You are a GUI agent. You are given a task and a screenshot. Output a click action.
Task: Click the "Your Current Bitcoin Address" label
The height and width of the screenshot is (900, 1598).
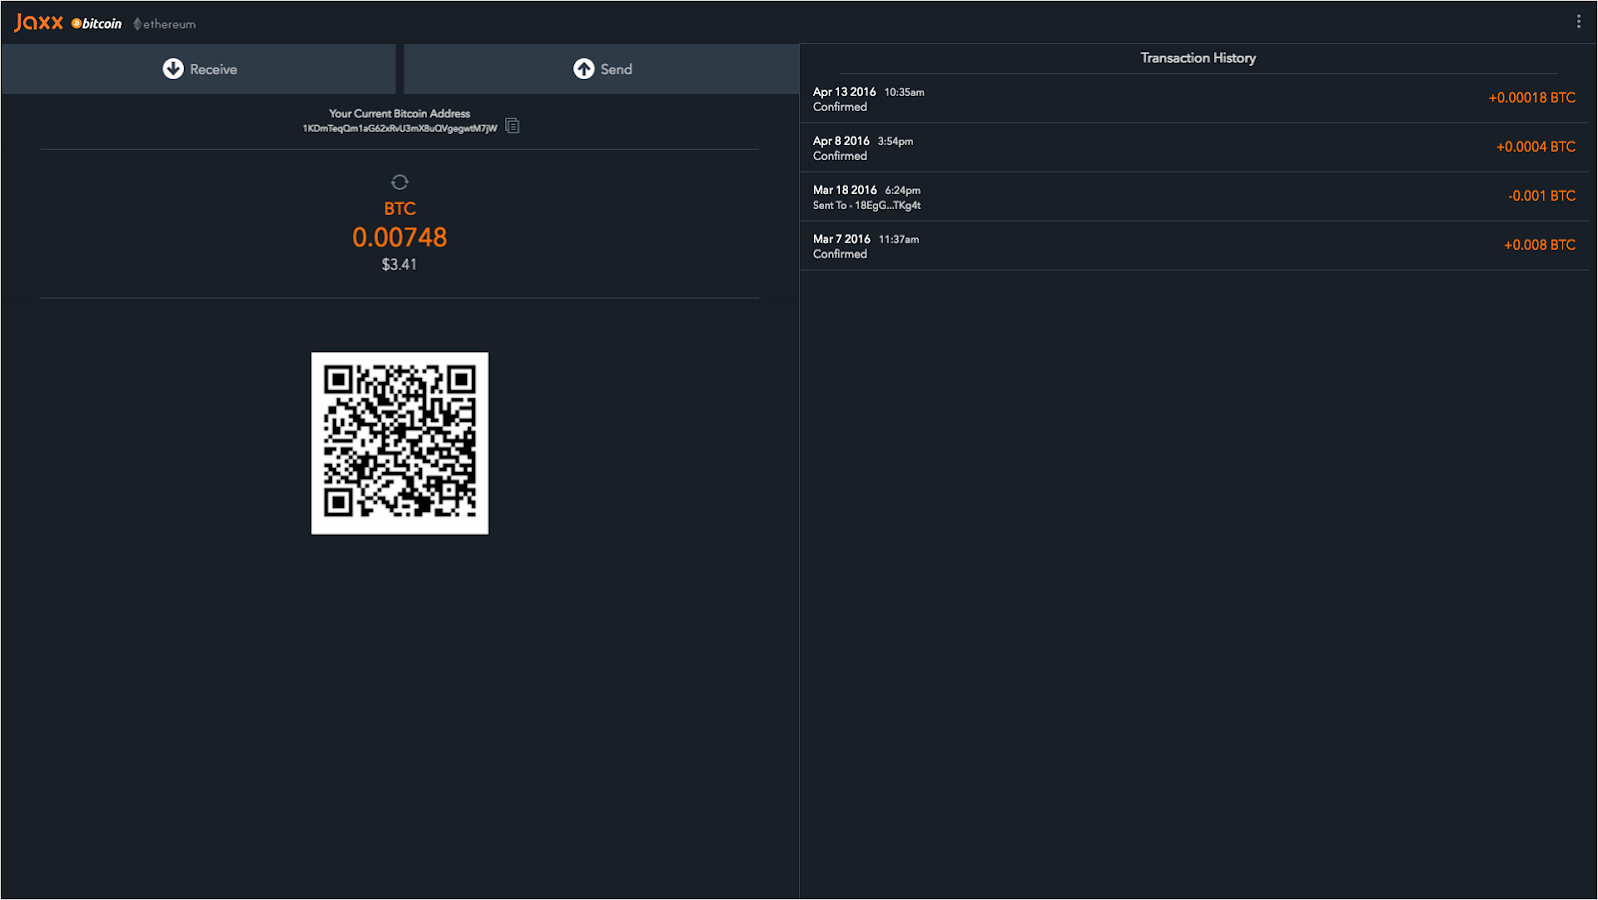[399, 113]
